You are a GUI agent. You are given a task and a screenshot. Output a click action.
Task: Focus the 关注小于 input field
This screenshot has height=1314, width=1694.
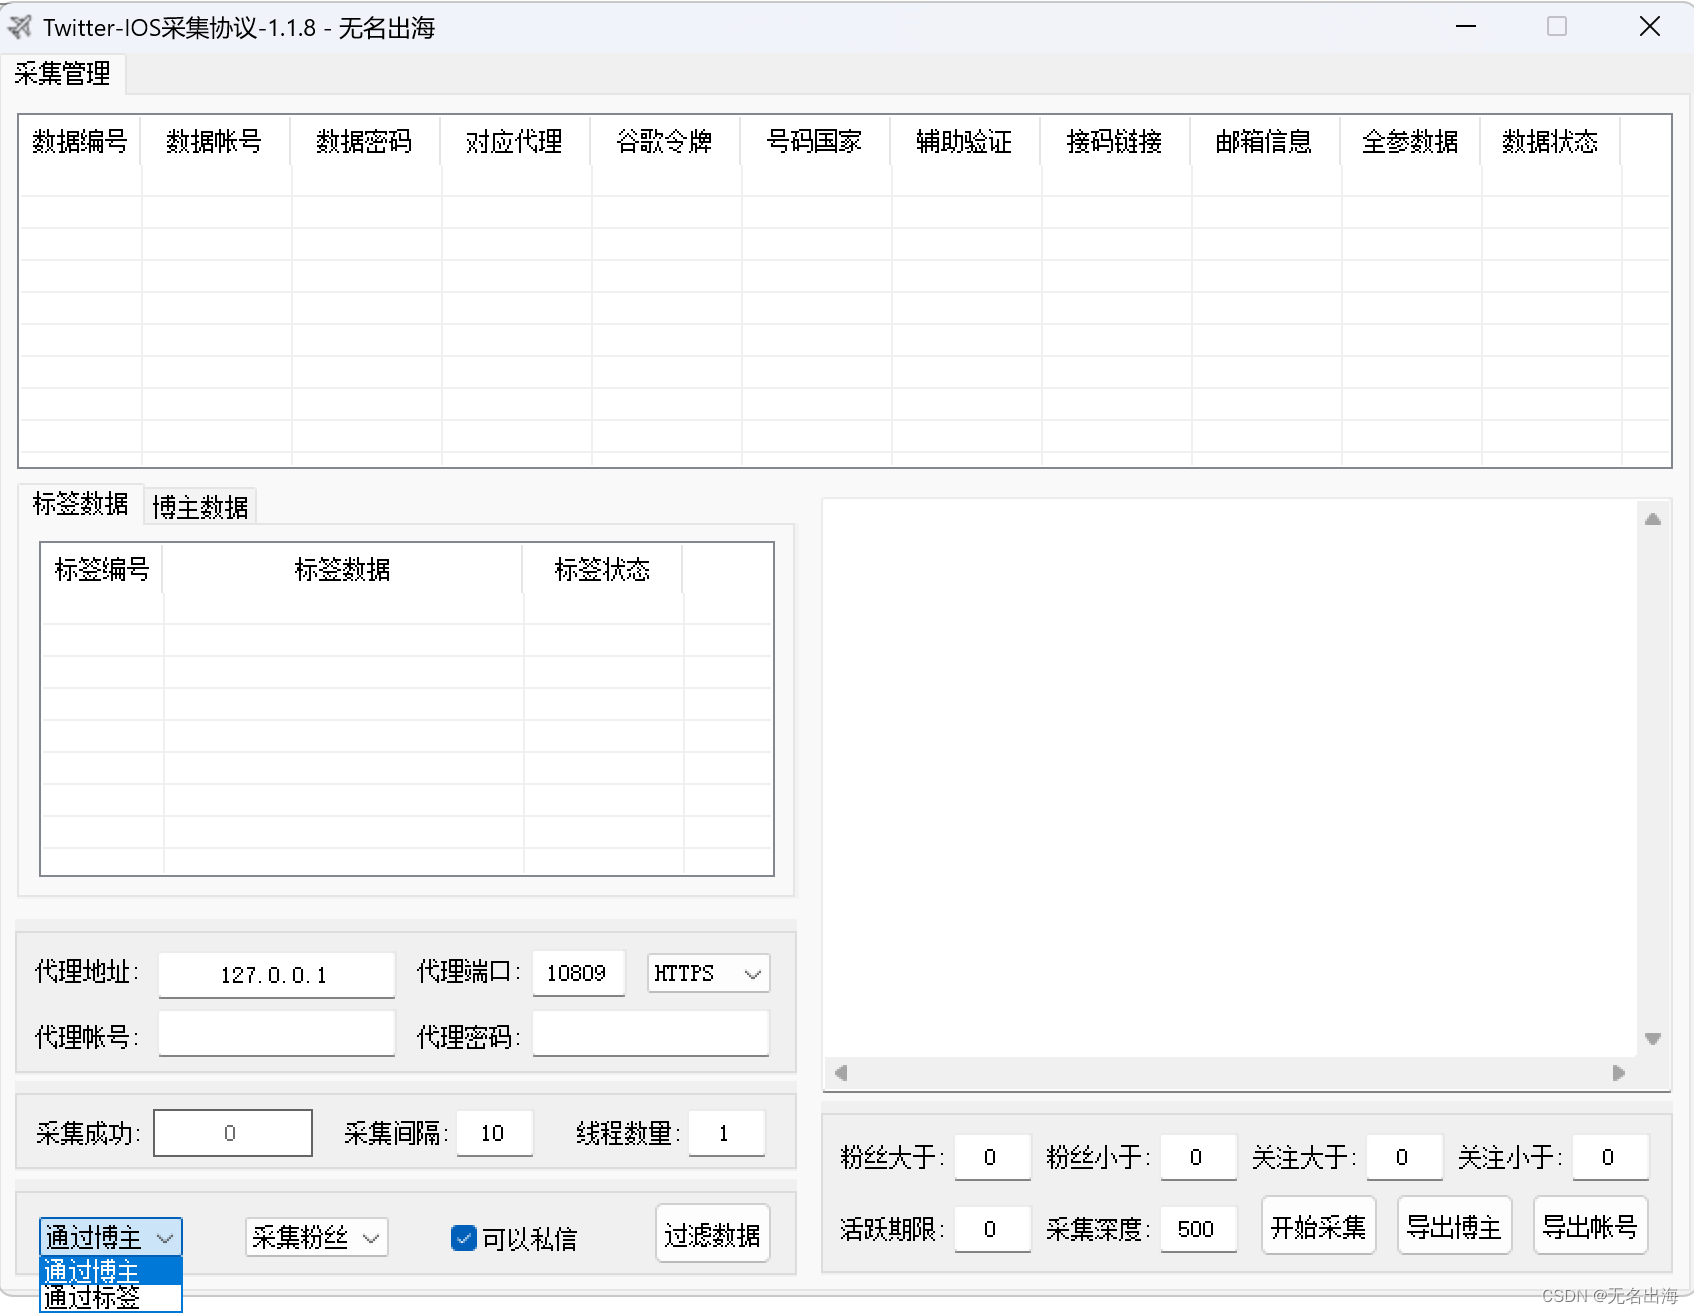(x=1610, y=1157)
